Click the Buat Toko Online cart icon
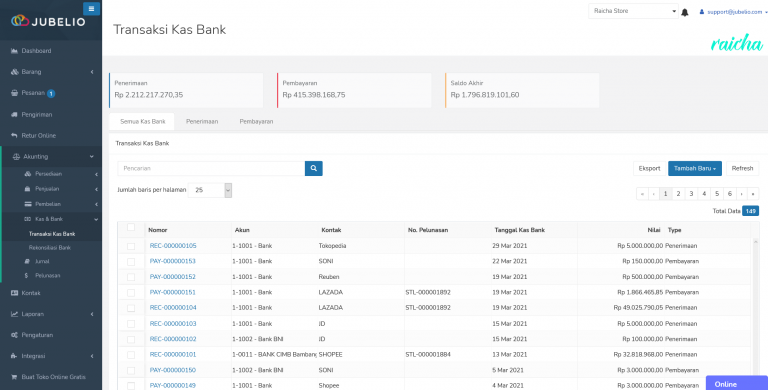Screen dimensions: 768x390 pos(14,377)
